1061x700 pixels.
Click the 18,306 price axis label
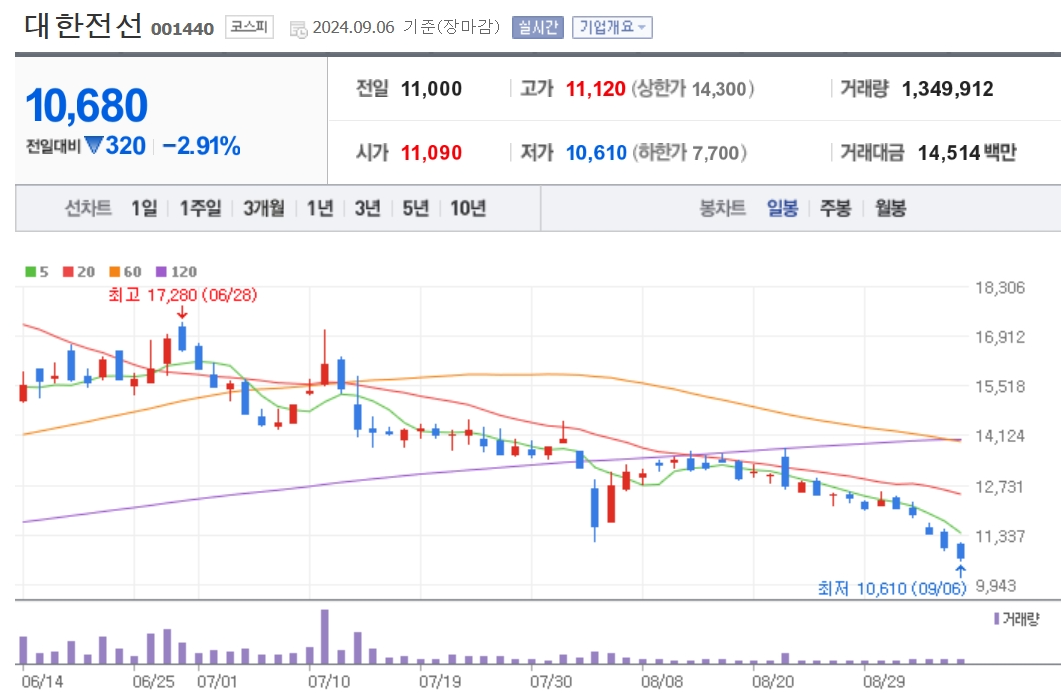click(x=999, y=288)
